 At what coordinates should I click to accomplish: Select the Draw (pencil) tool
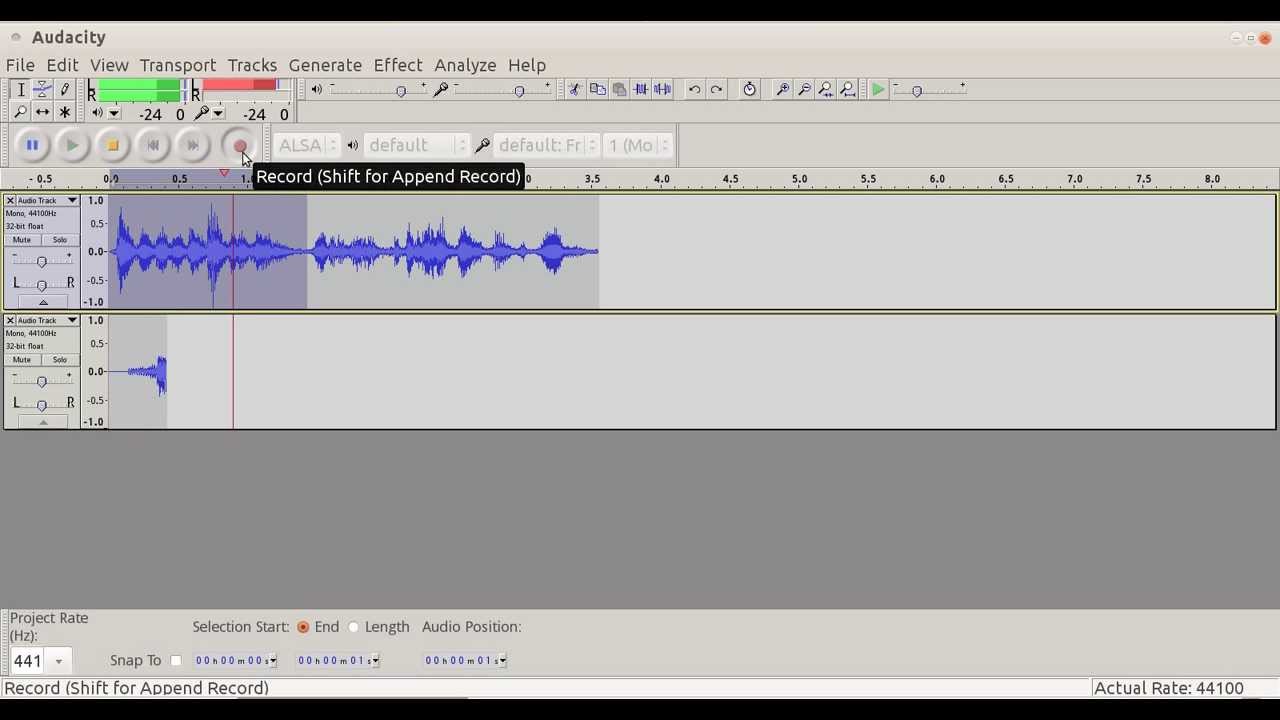point(65,90)
